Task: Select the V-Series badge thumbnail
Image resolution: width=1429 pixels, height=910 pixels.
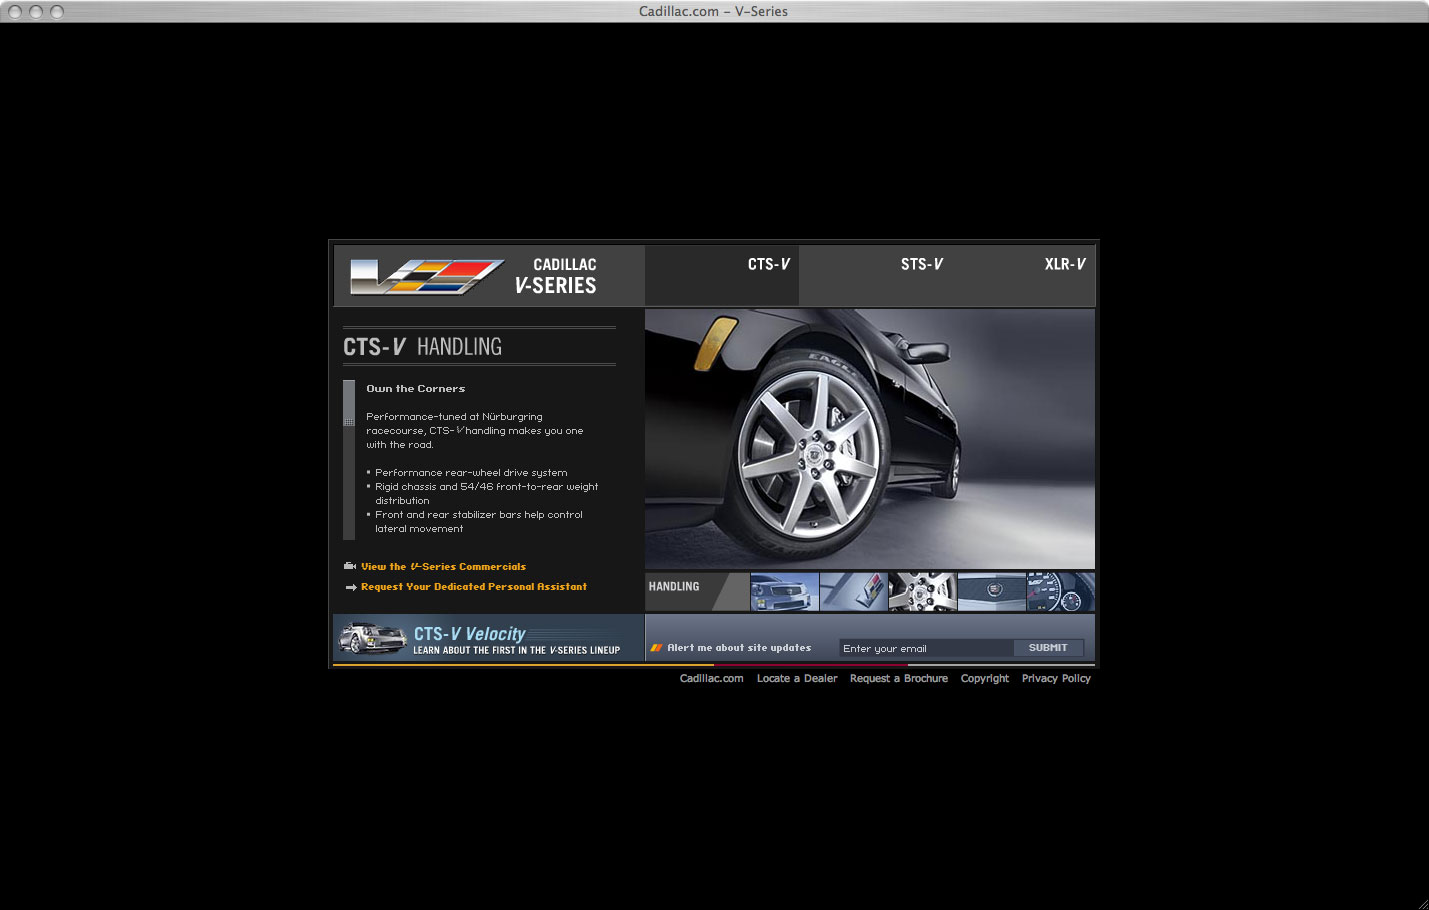Action: coord(854,592)
